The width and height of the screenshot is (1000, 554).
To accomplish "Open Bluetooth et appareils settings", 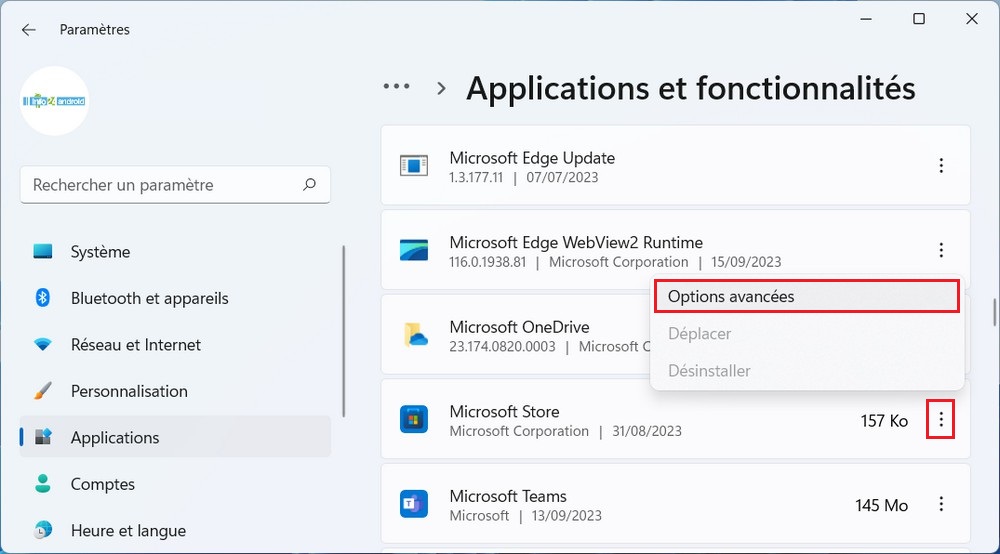I will [x=175, y=298].
